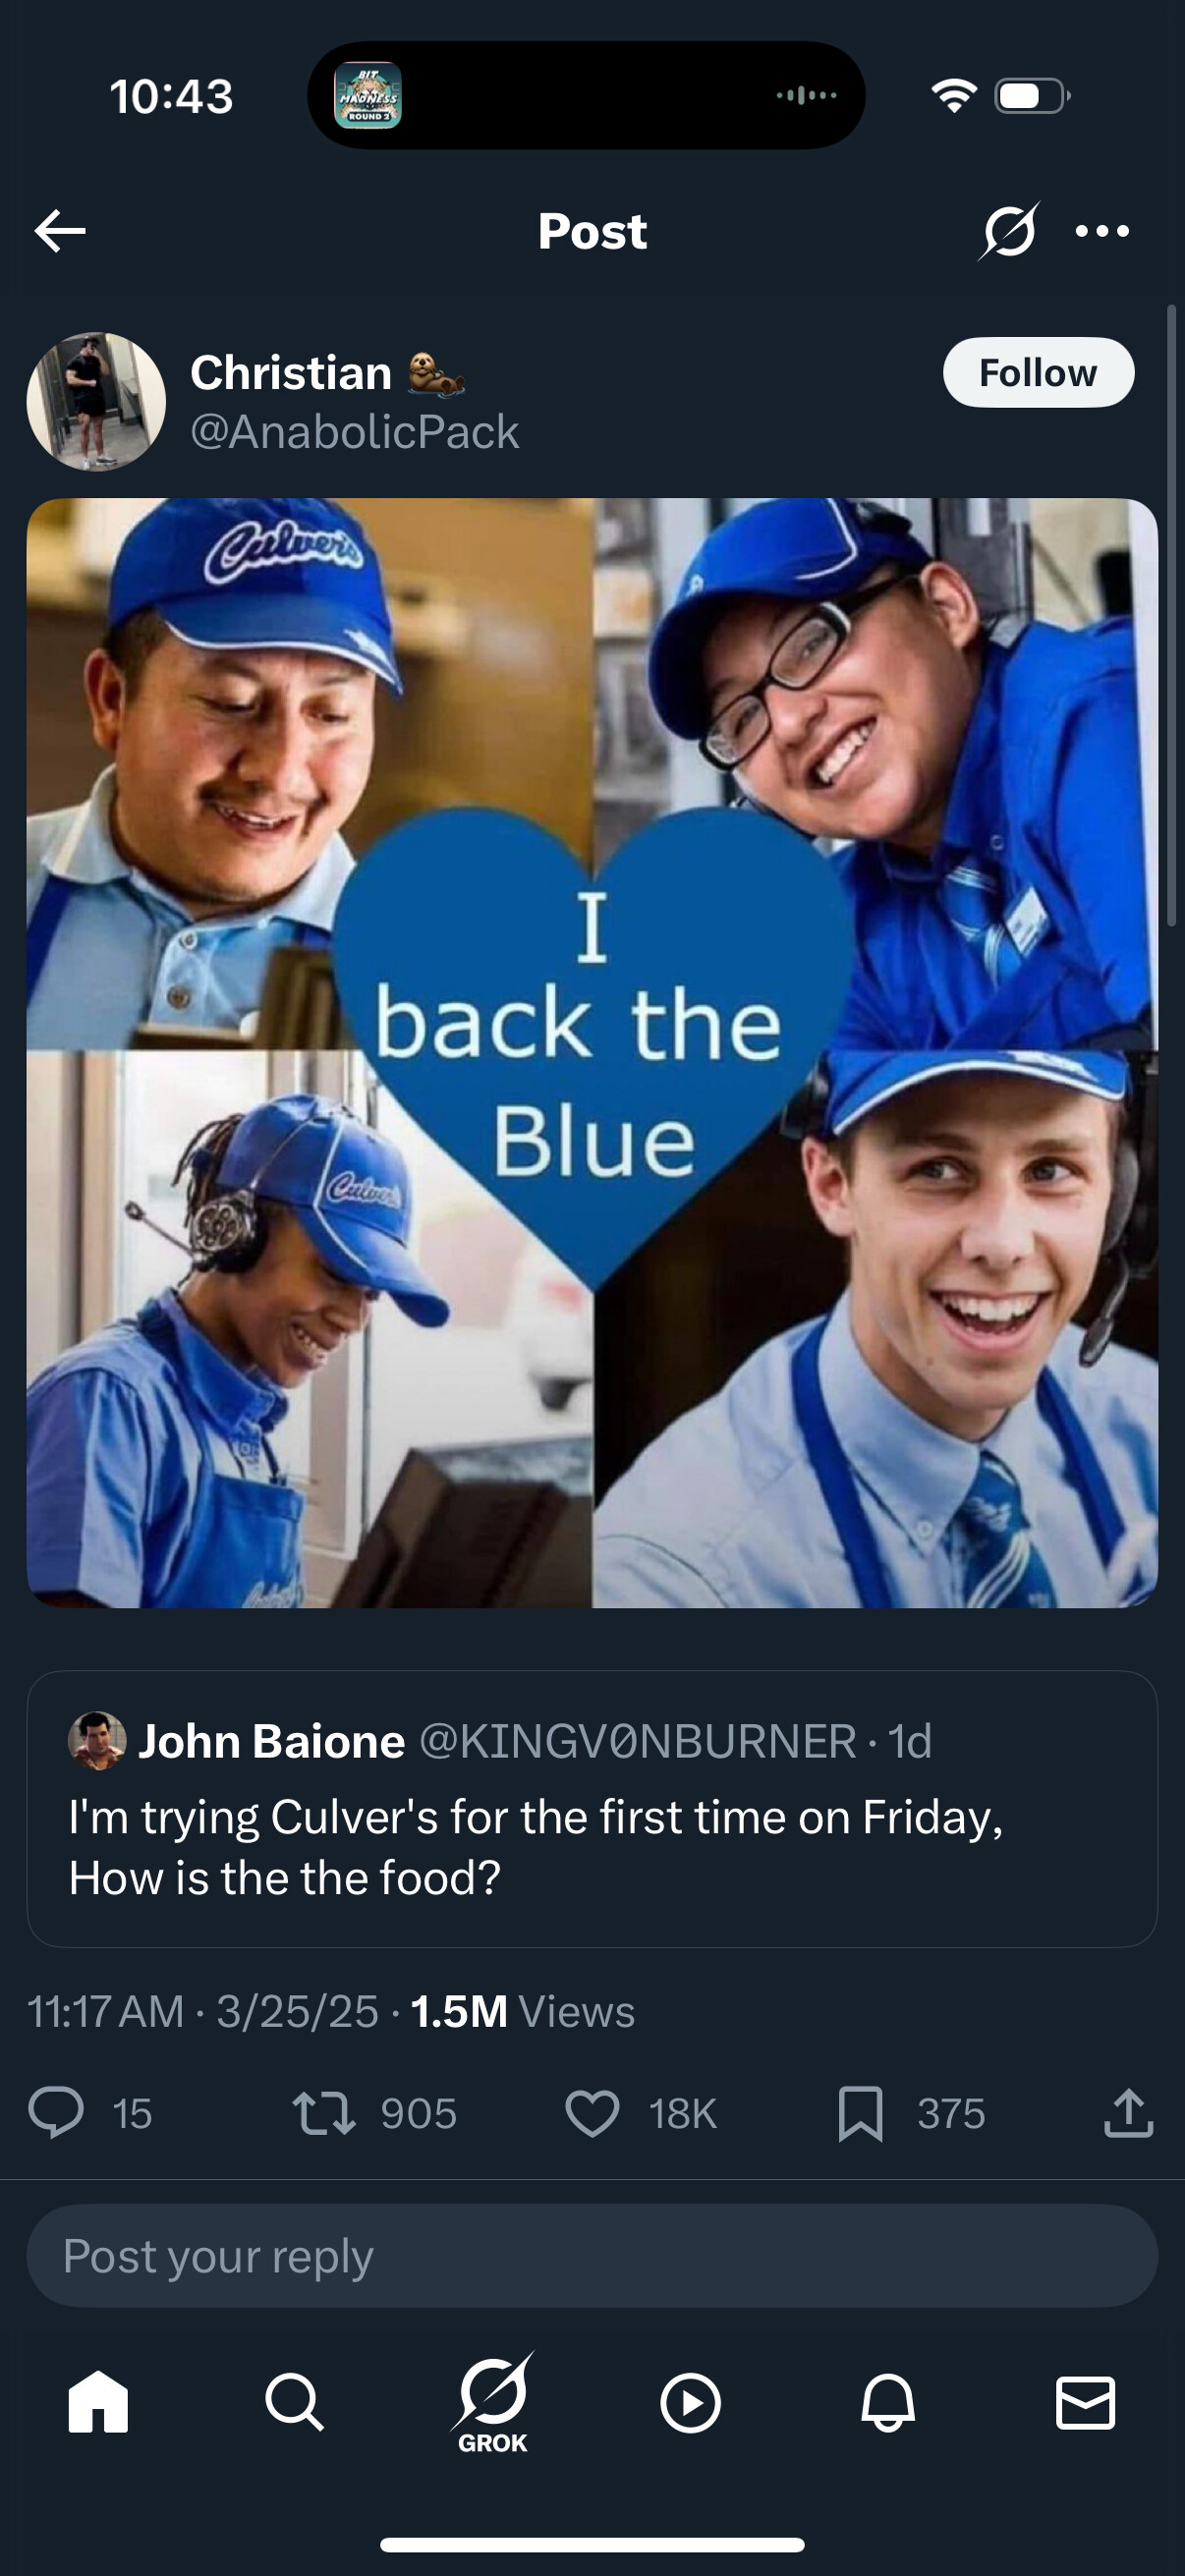The image size is (1185, 2576).
Task: Tap John Baione's small avatar
Action: [97, 1741]
